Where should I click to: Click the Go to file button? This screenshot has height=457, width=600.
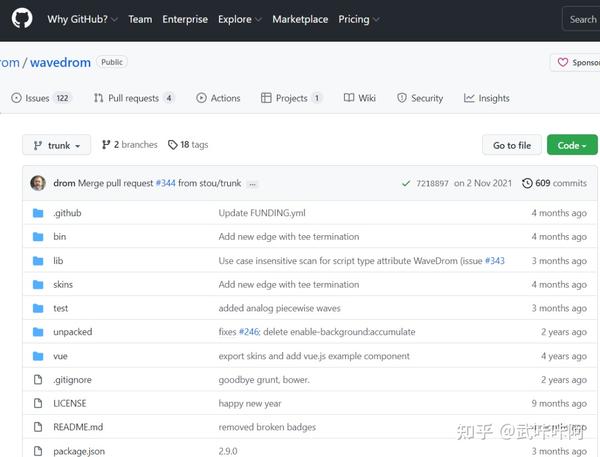click(x=512, y=145)
